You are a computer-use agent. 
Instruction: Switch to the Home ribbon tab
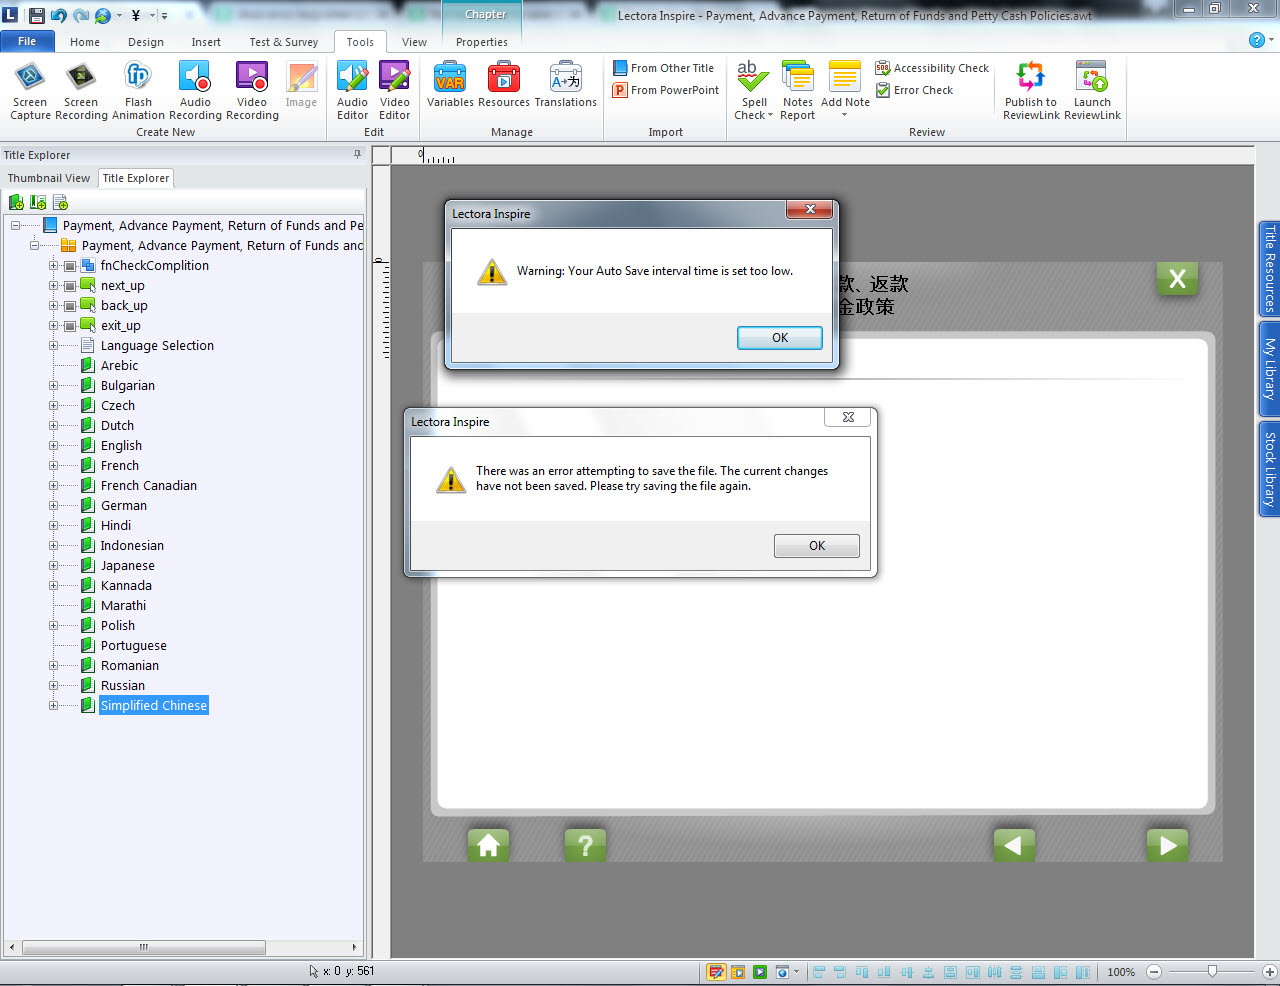click(85, 42)
